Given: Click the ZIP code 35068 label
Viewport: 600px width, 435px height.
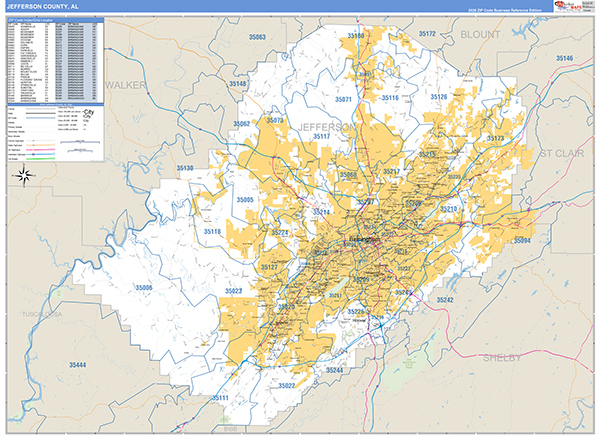Looking at the screenshot, I should [348, 175].
